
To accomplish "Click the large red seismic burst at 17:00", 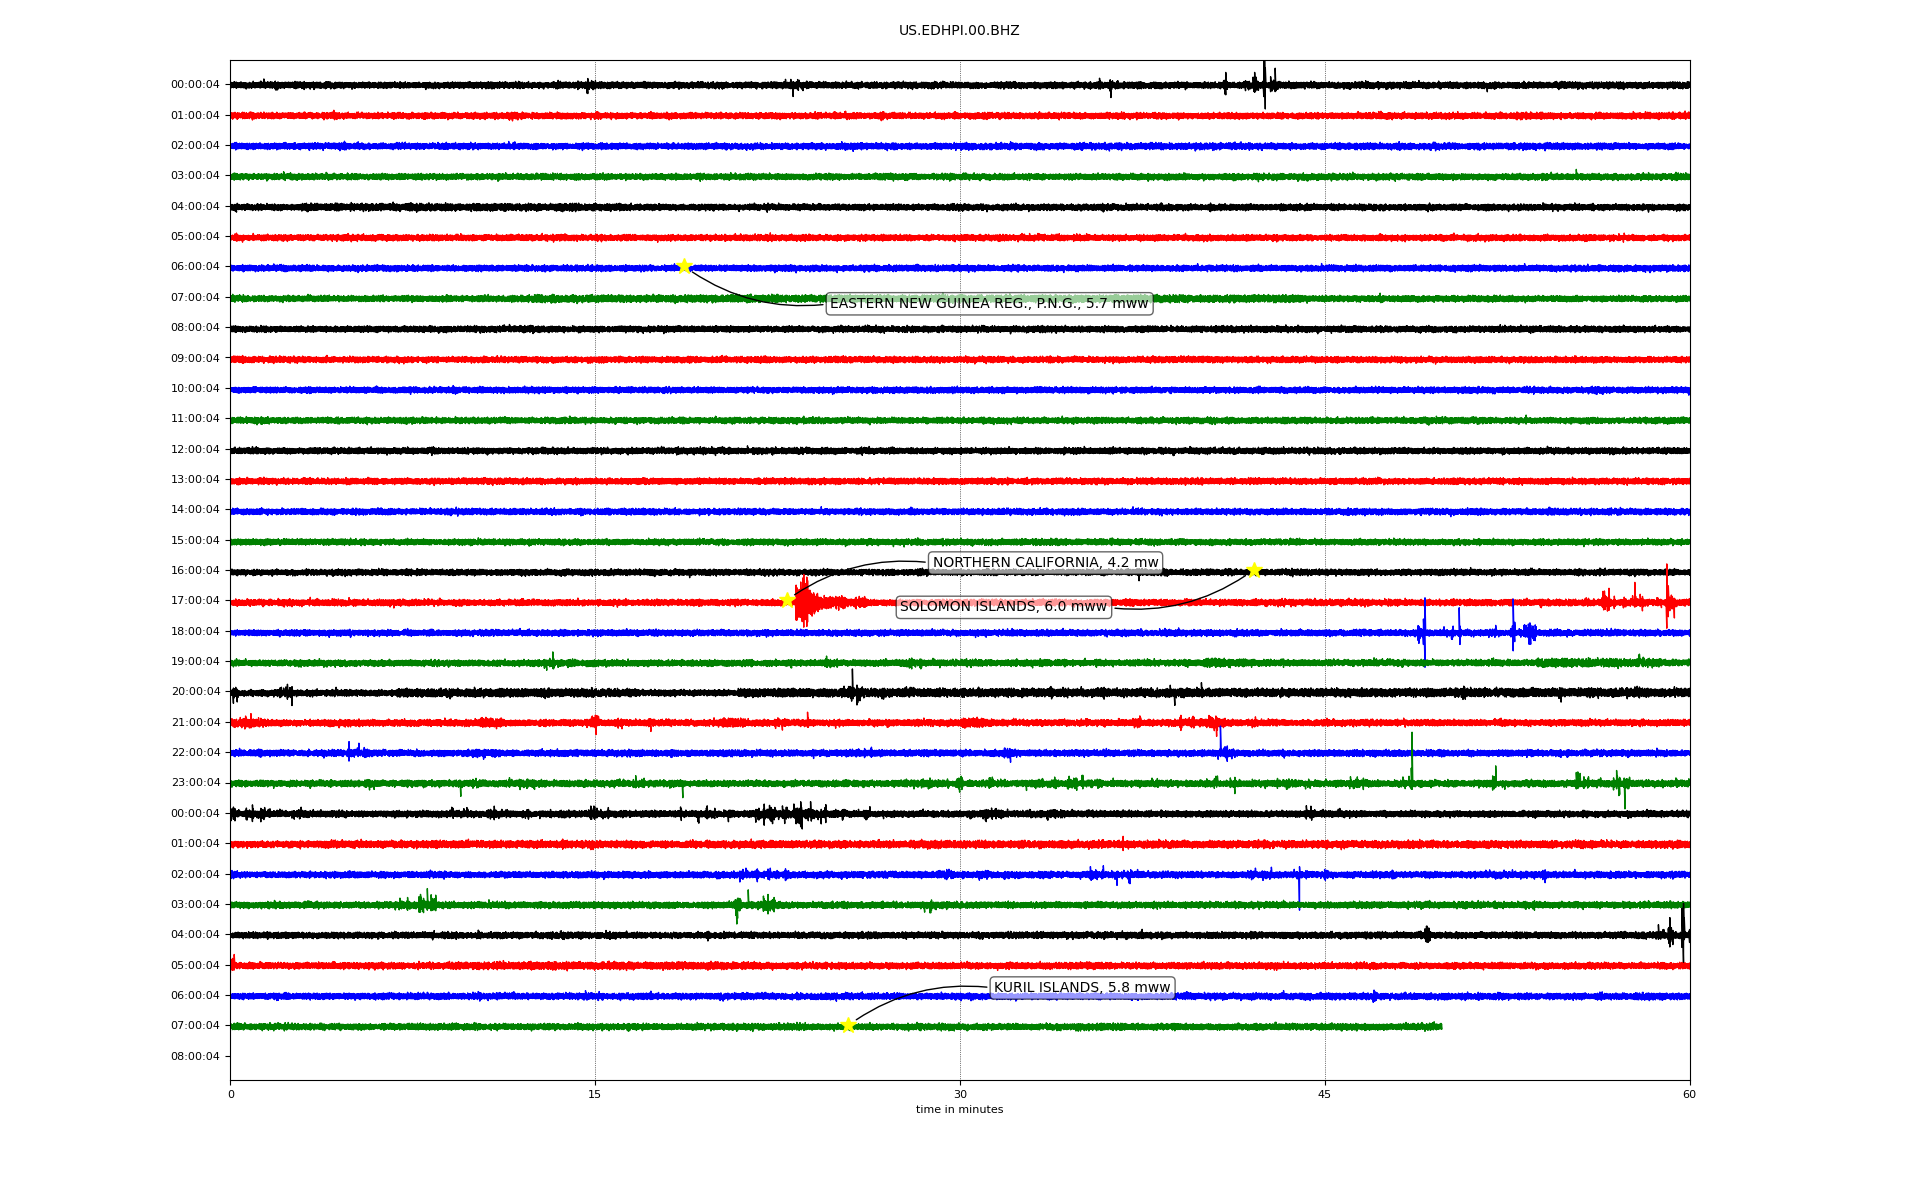I will pos(804,602).
